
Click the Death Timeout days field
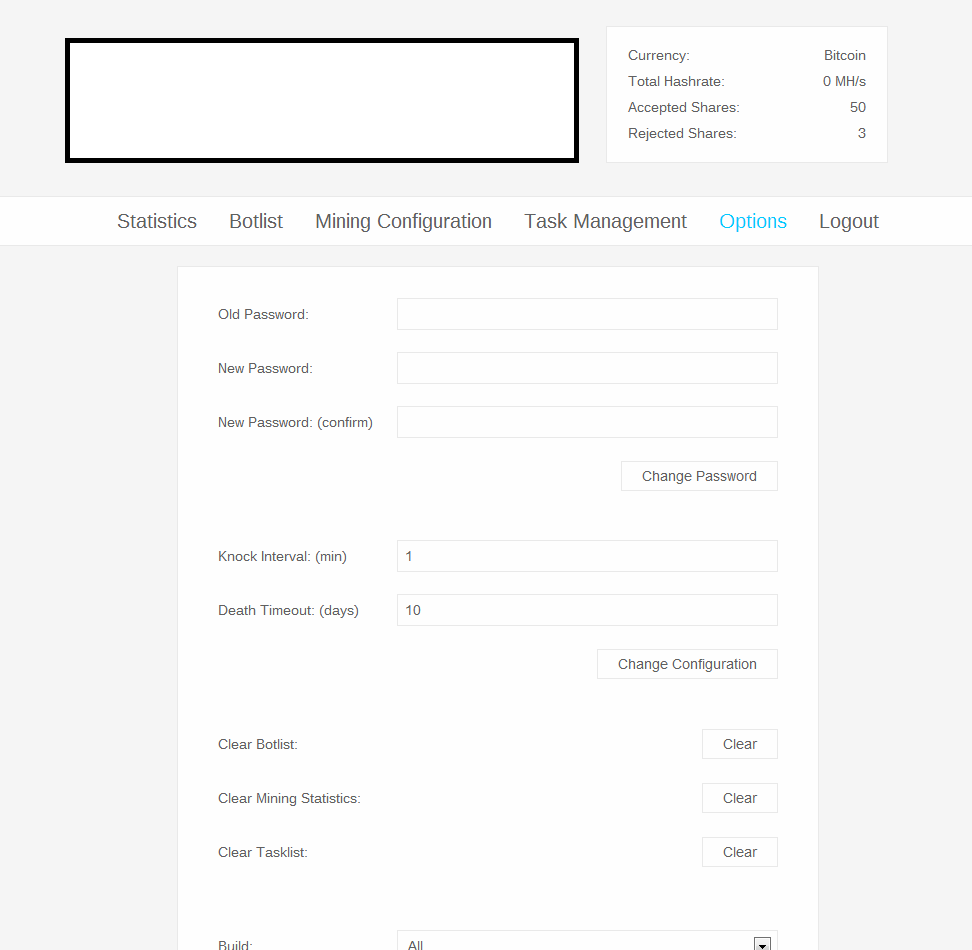[x=587, y=610]
